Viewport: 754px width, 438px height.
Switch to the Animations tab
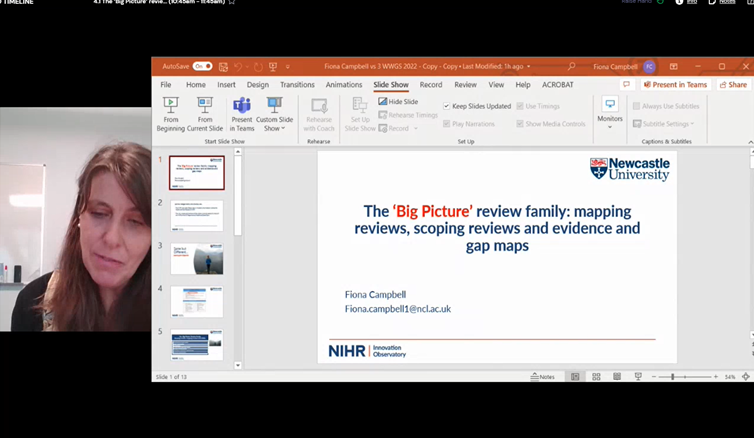click(344, 85)
